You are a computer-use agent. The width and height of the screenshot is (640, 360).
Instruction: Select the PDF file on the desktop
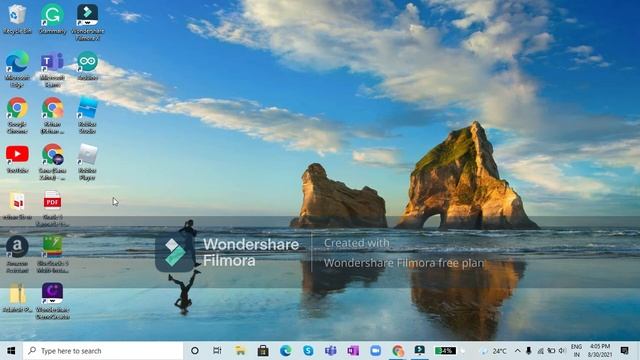(x=52, y=208)
